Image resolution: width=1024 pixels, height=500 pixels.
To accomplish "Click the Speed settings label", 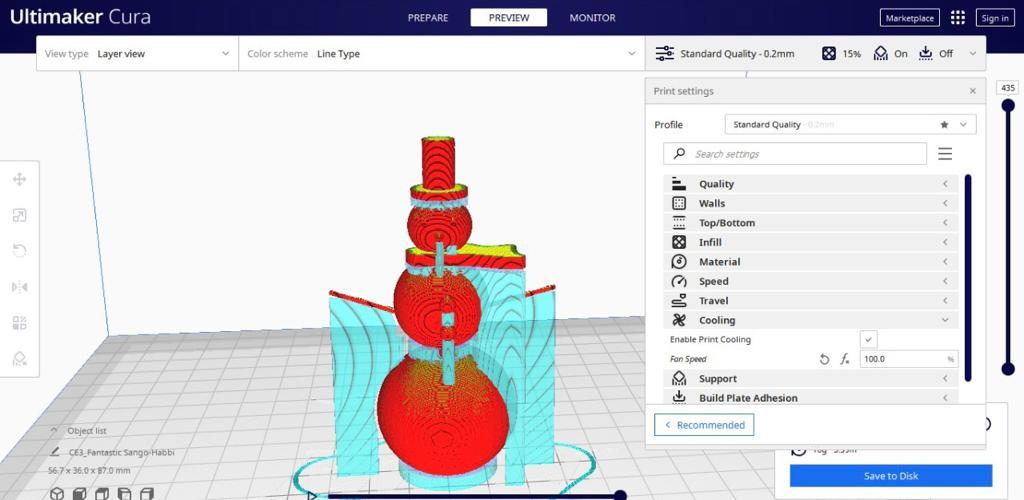I will click(x=713, y=281).
